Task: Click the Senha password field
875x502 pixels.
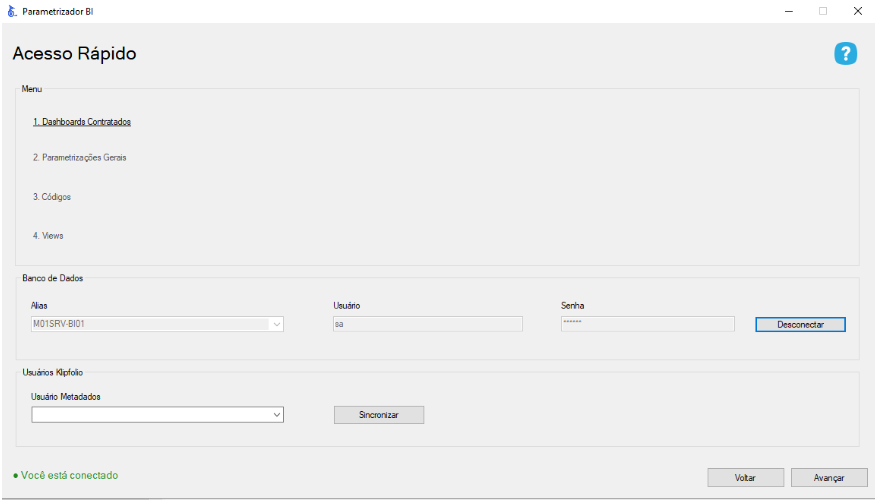Action: [x=647, y=324]
